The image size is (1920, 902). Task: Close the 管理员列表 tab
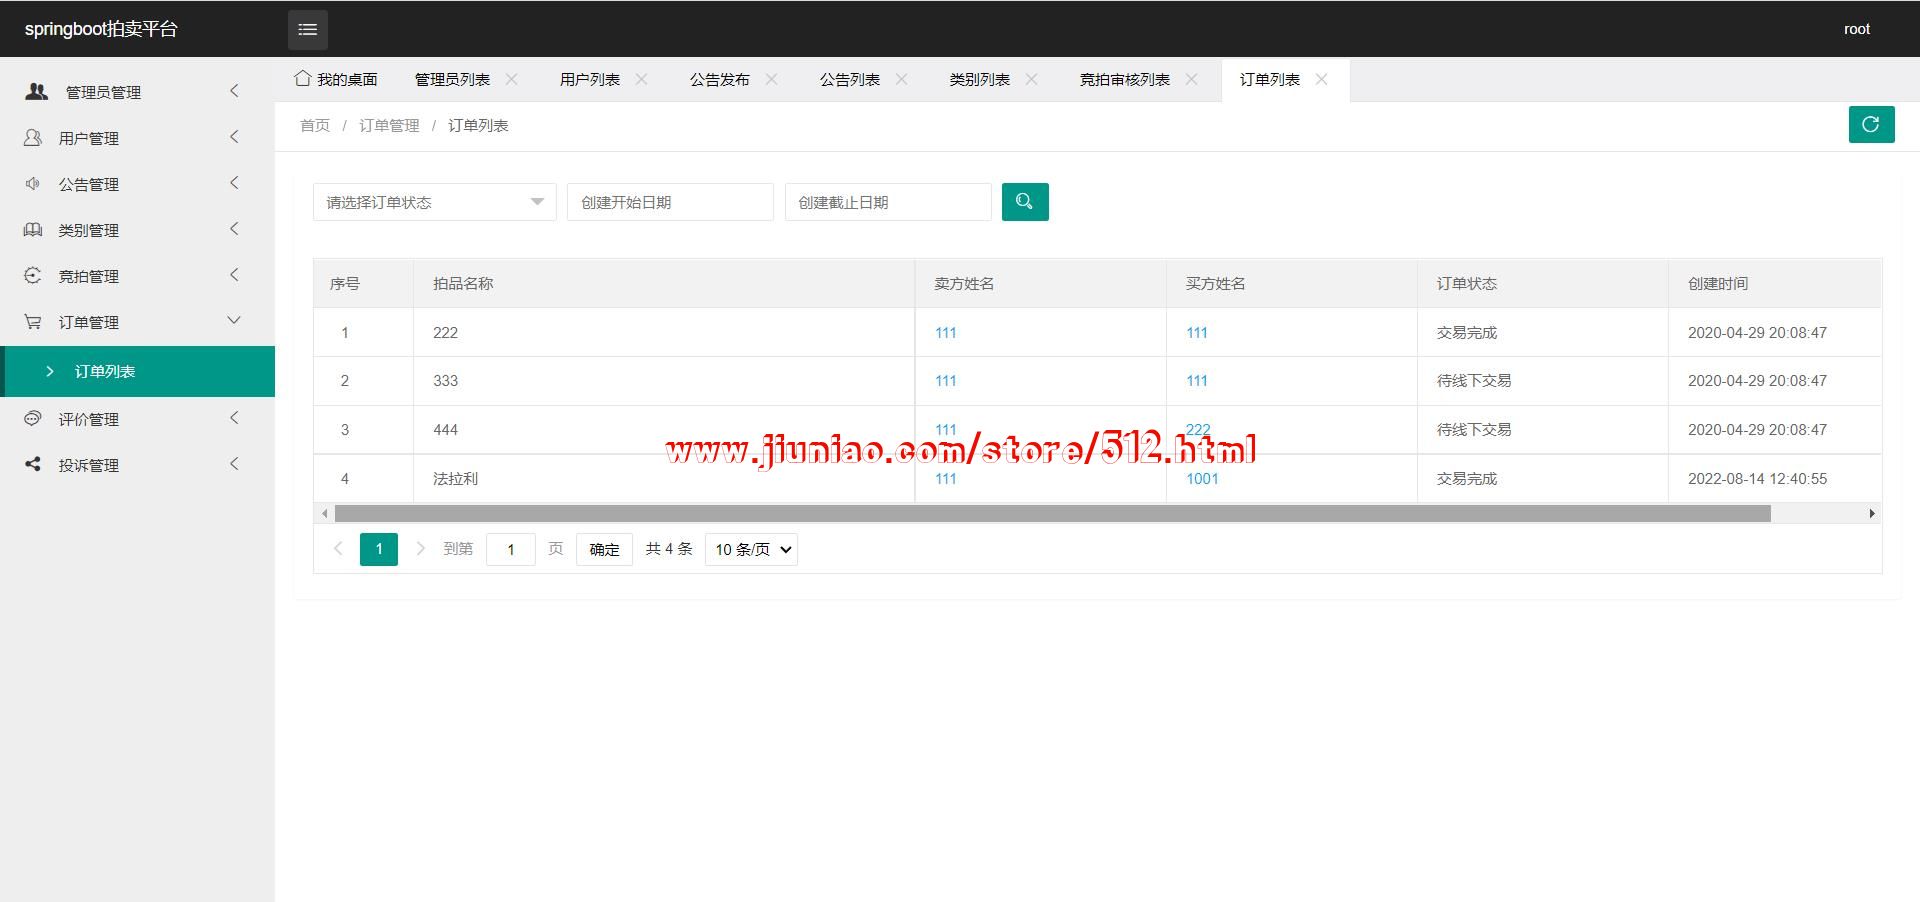point(511,79)
